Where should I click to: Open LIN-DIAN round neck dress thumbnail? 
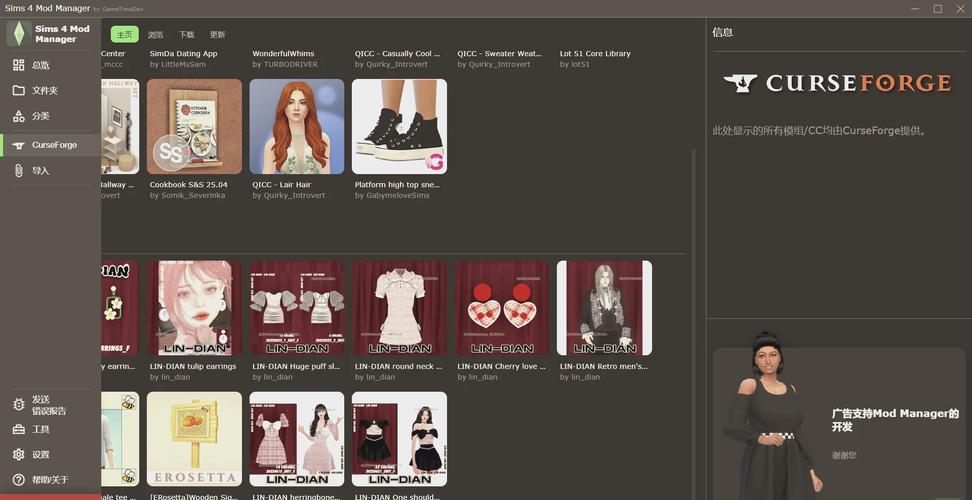pyautogui.click(x=399, y=308)
